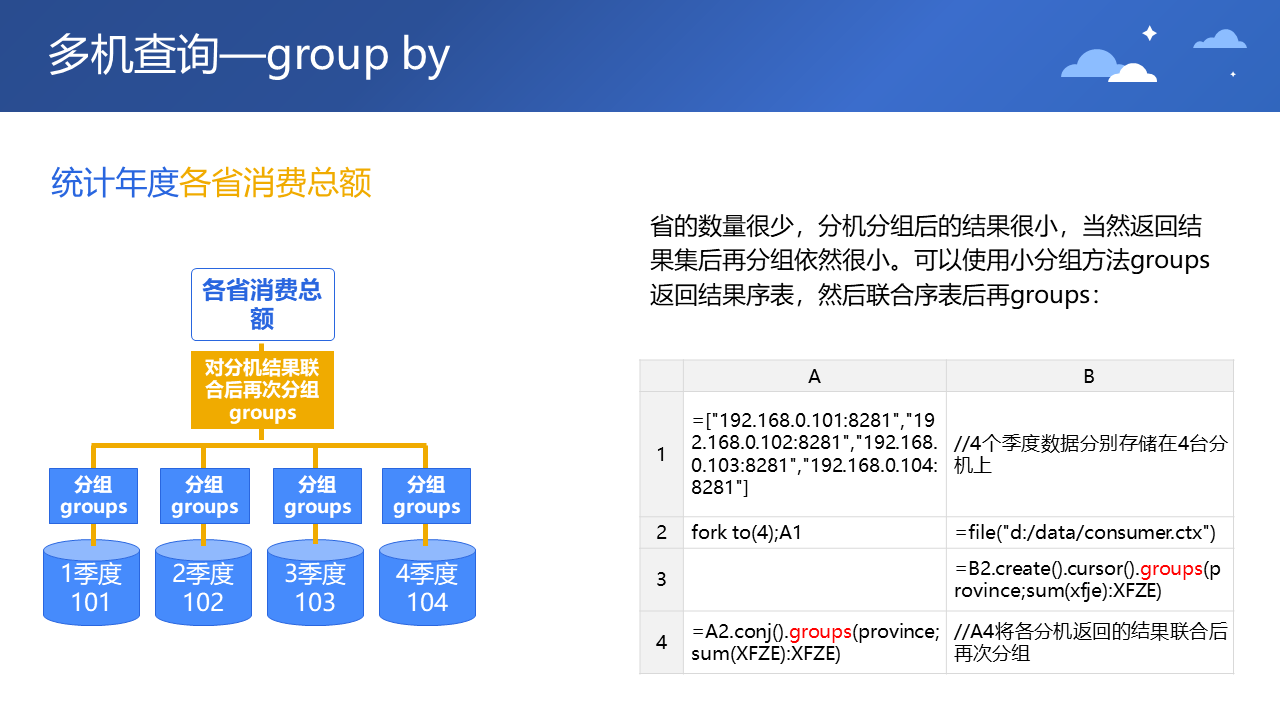Select row header 1 of the table
This screenshot has height=720, width=1280.
point(661,454)
